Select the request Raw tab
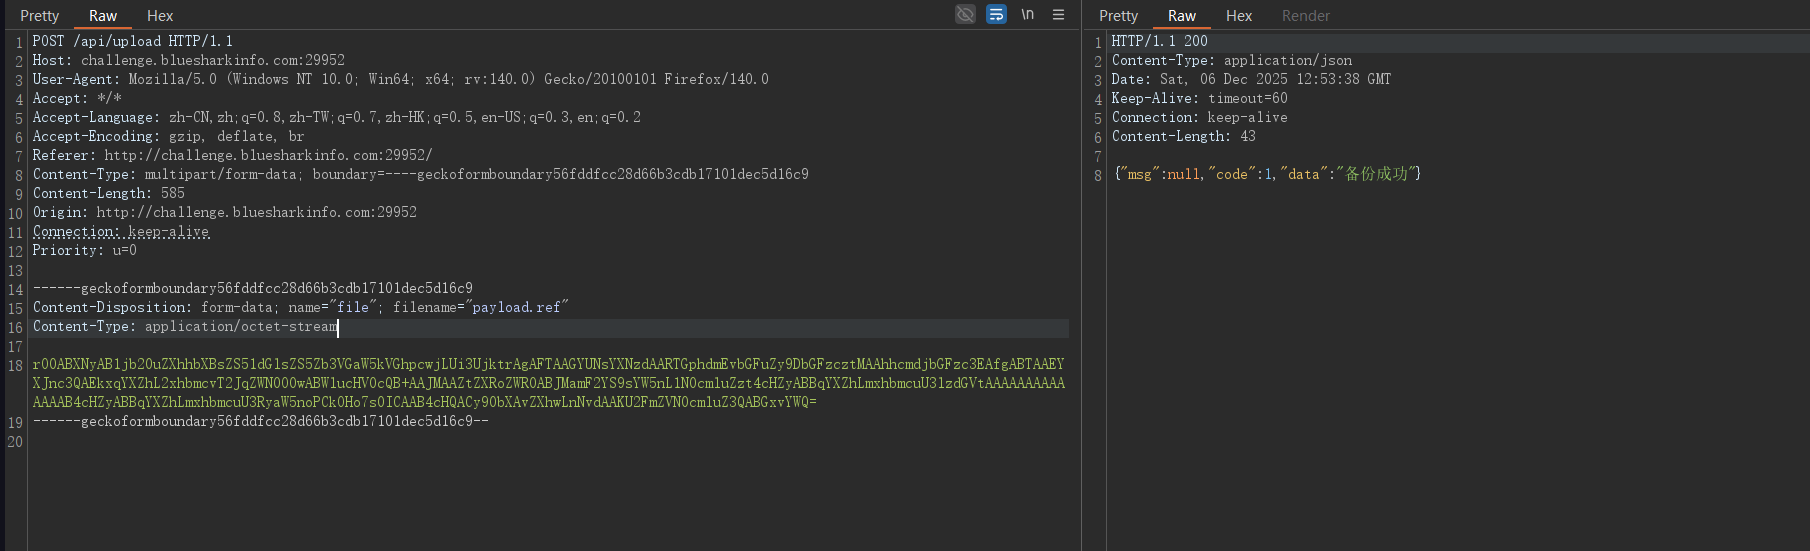Screen dimensions: 1810x551 [x=103, y=16]
